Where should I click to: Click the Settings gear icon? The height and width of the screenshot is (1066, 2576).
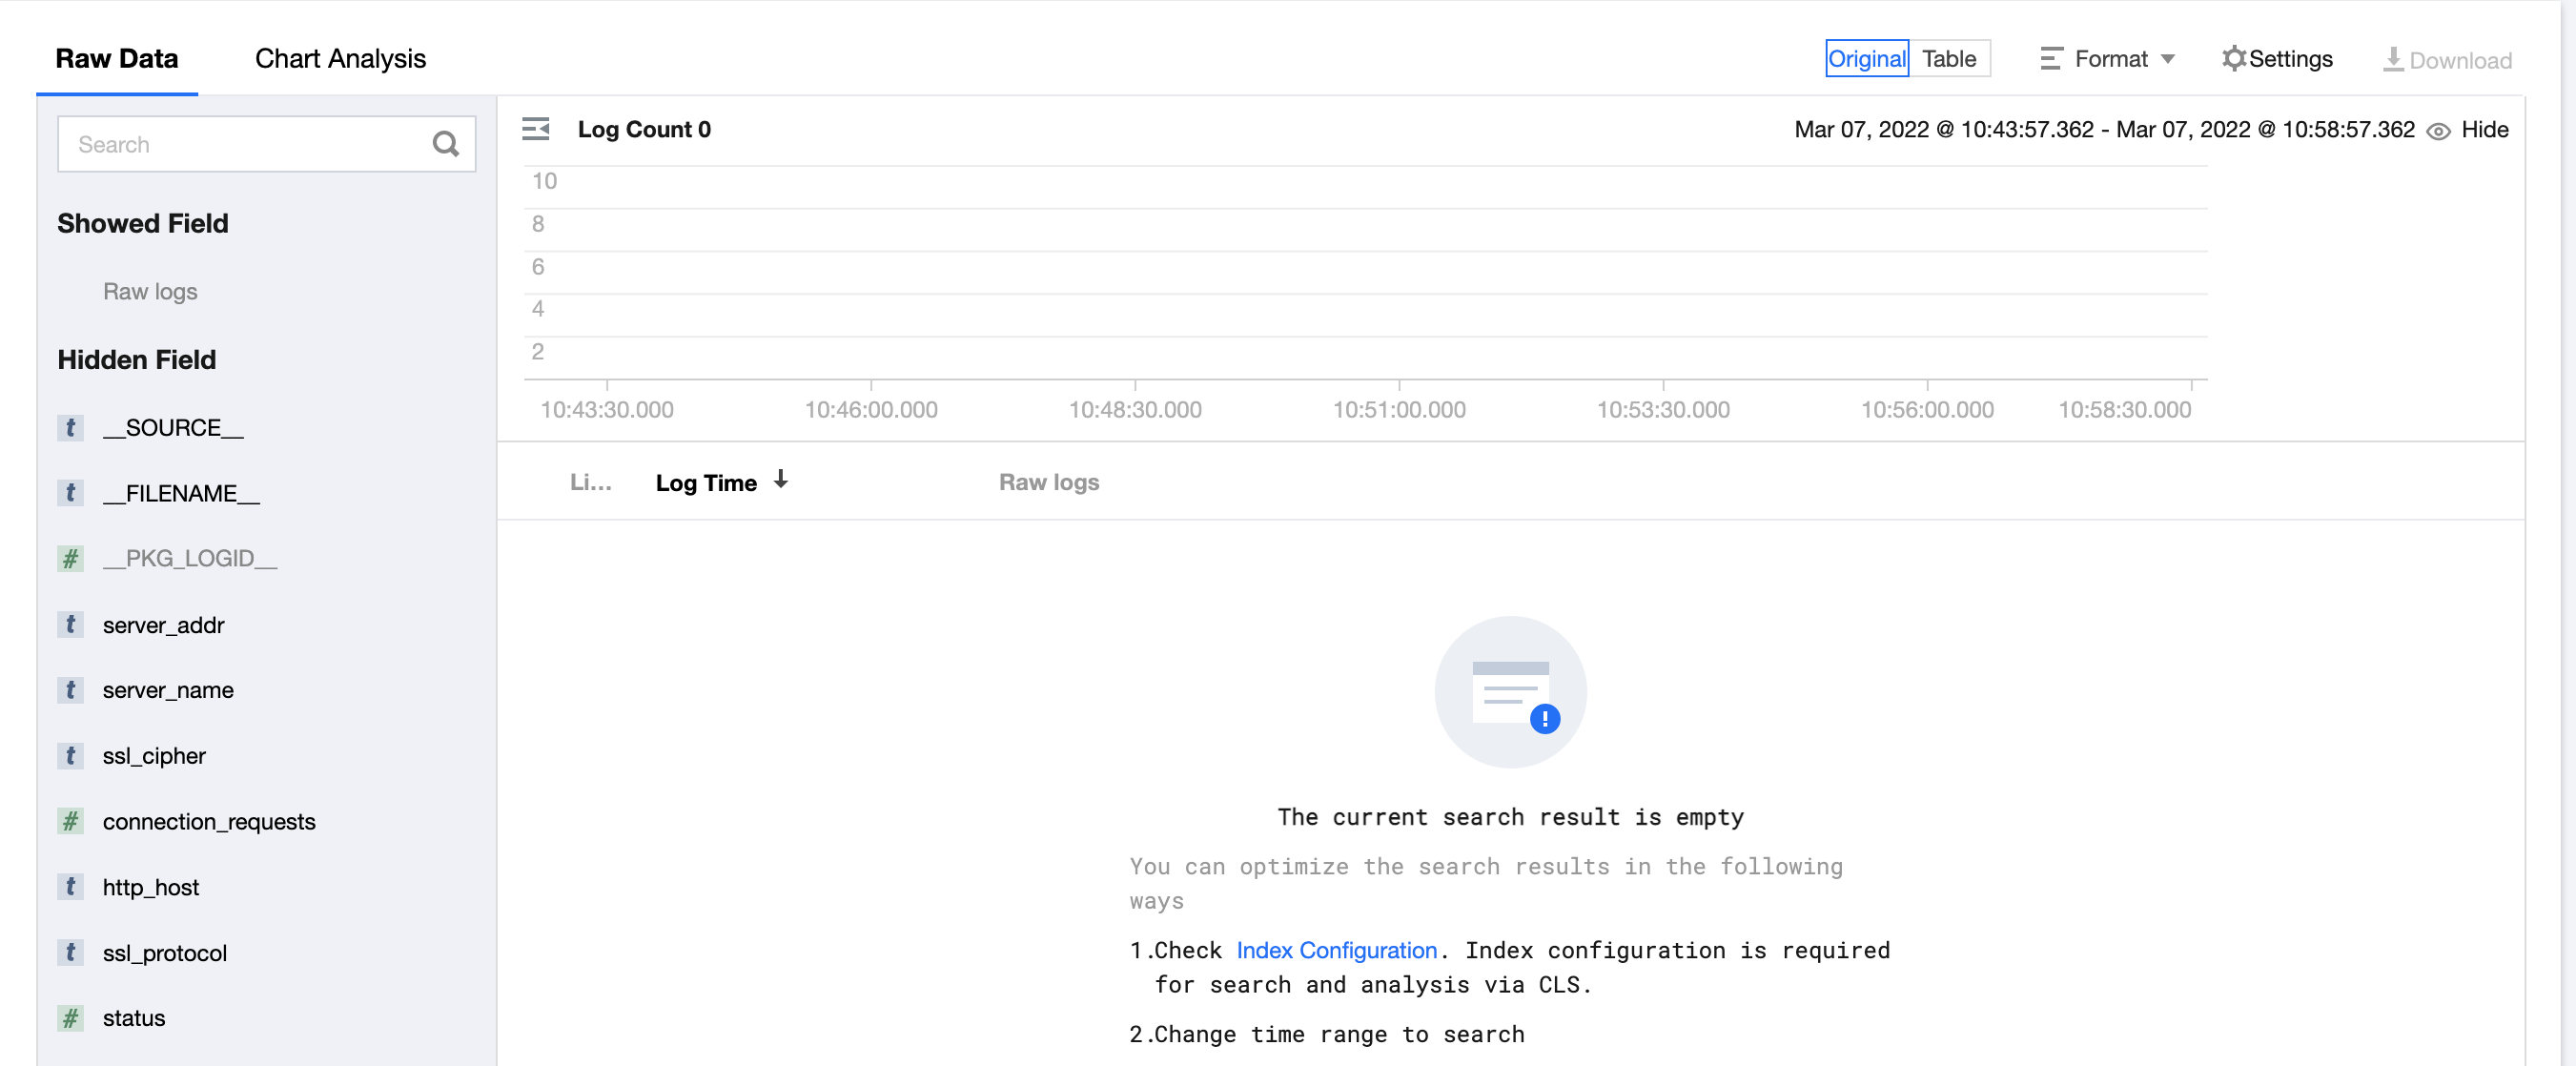[2233, 59]
